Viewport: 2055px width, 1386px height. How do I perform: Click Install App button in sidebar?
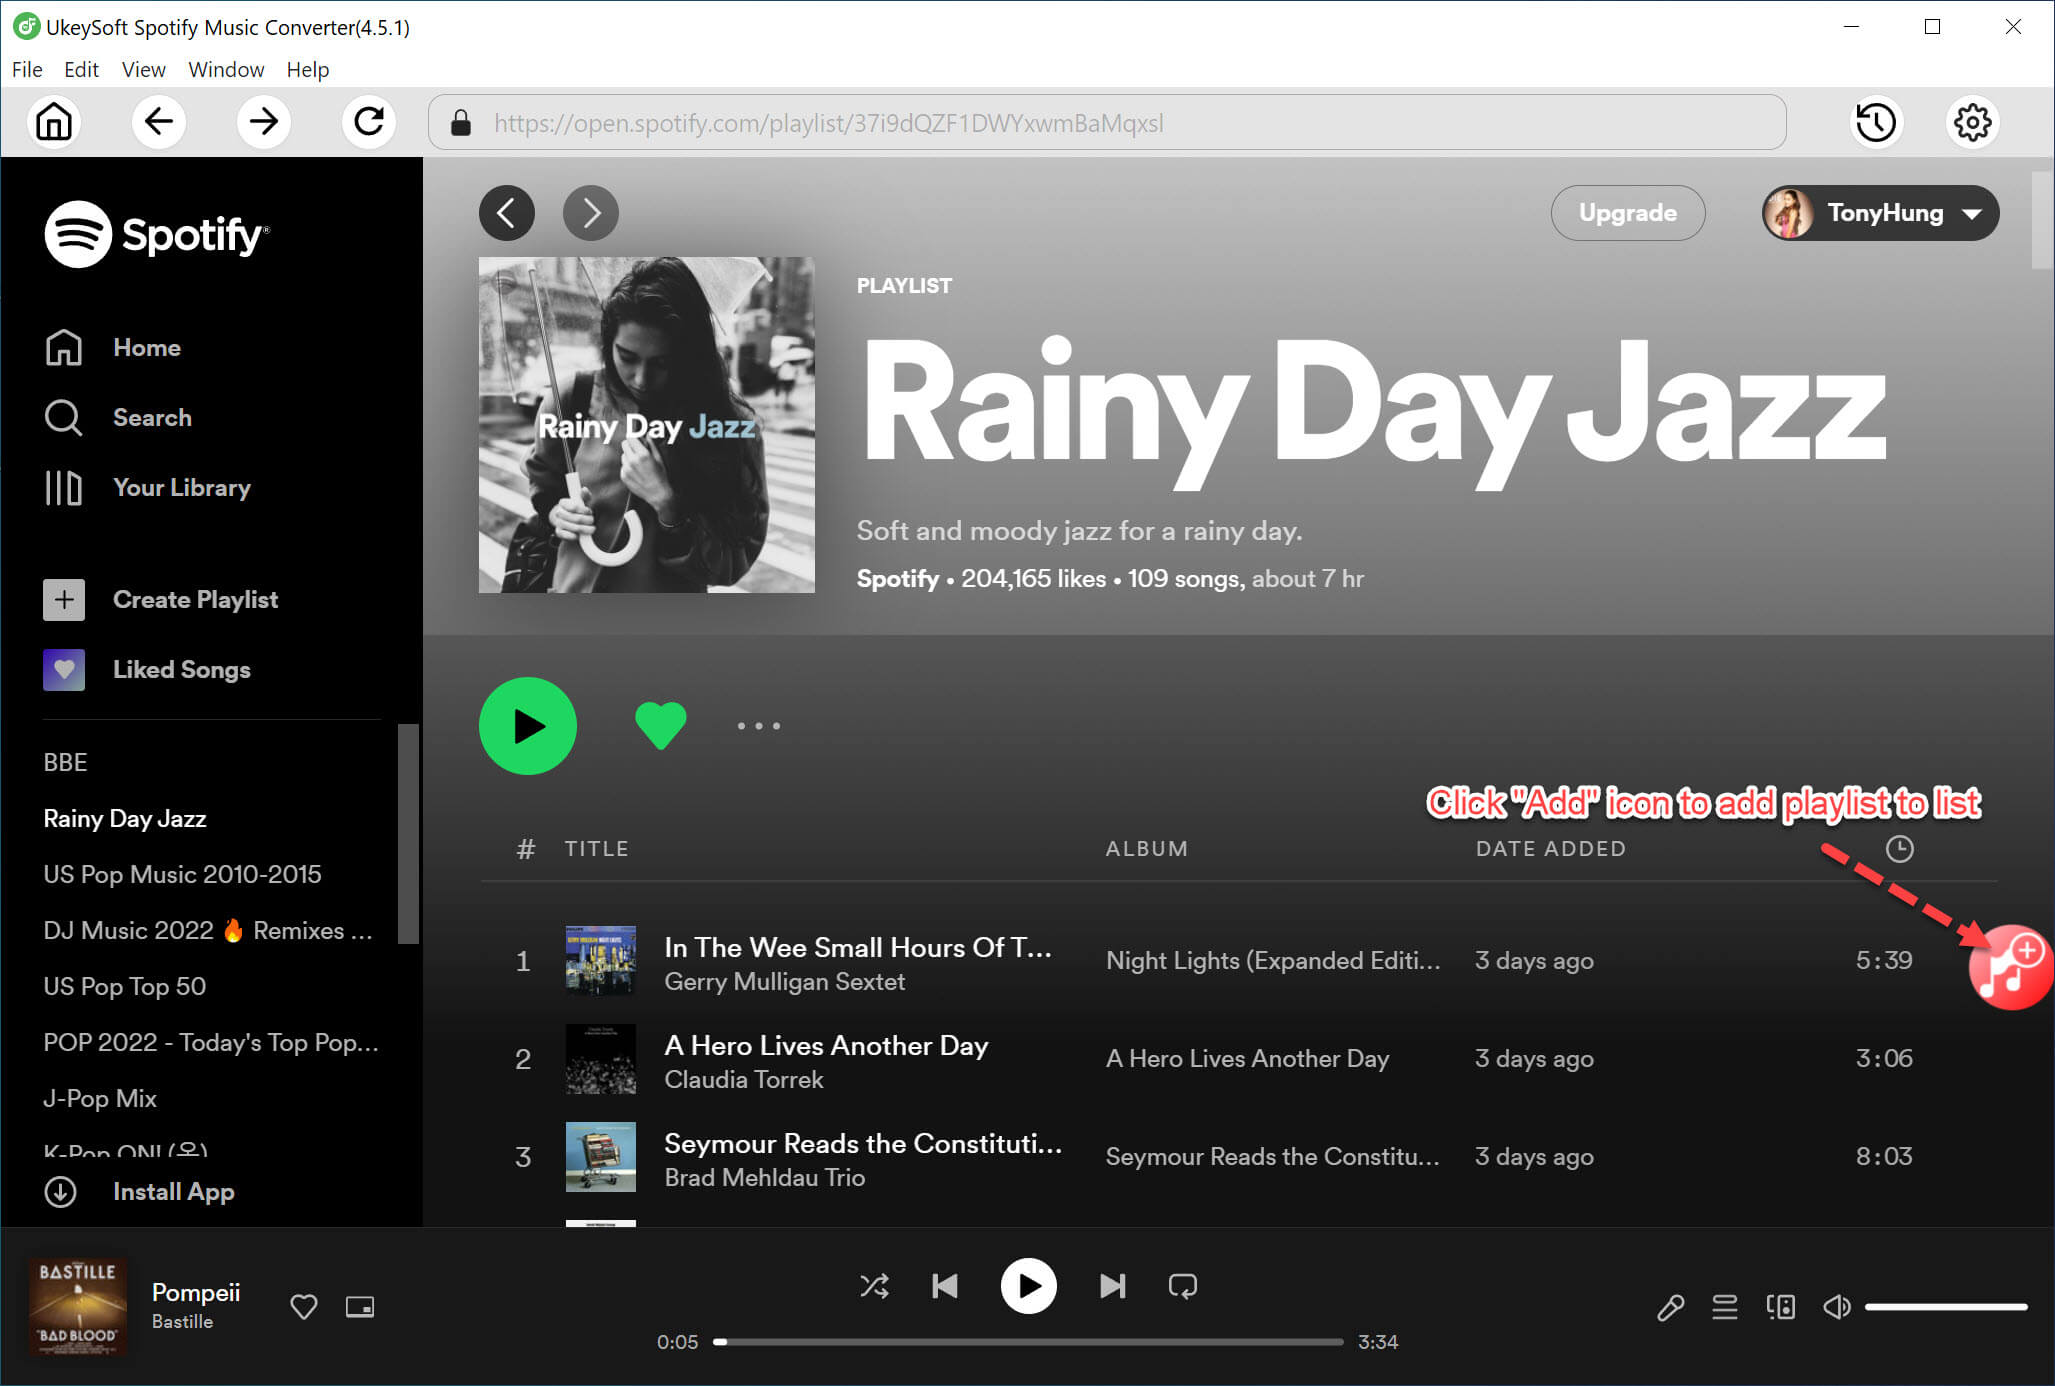173,1191
